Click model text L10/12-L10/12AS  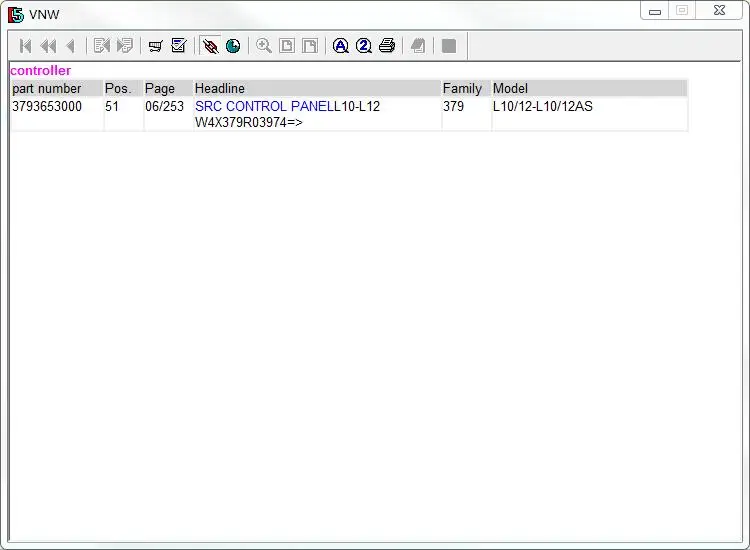coord(542,106)
